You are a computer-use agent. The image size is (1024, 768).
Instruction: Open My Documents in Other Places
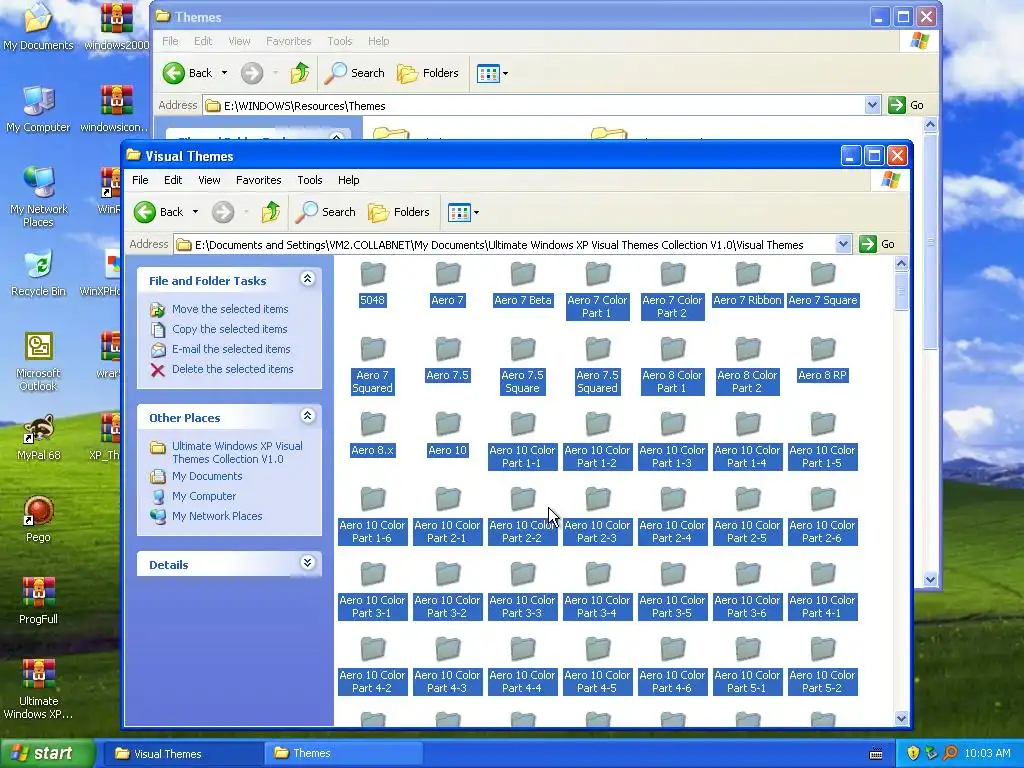click(x=207, y=476)
